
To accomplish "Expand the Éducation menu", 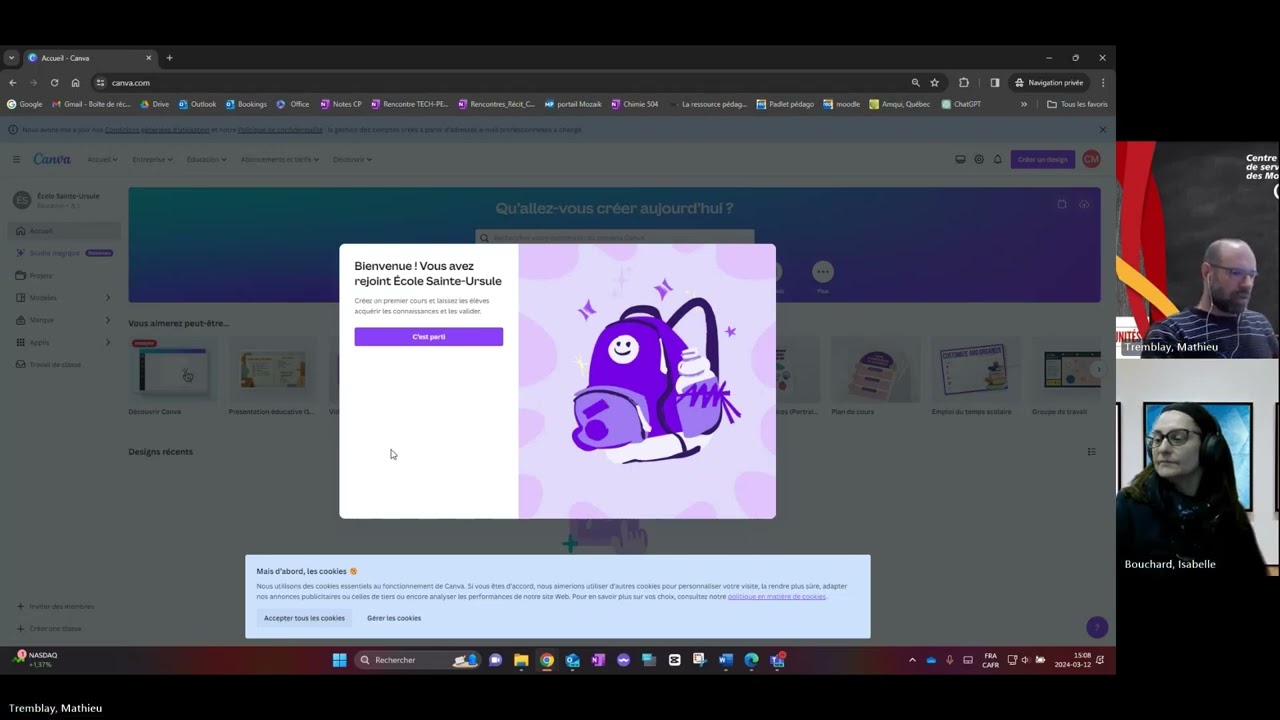I will coord(206,159).
